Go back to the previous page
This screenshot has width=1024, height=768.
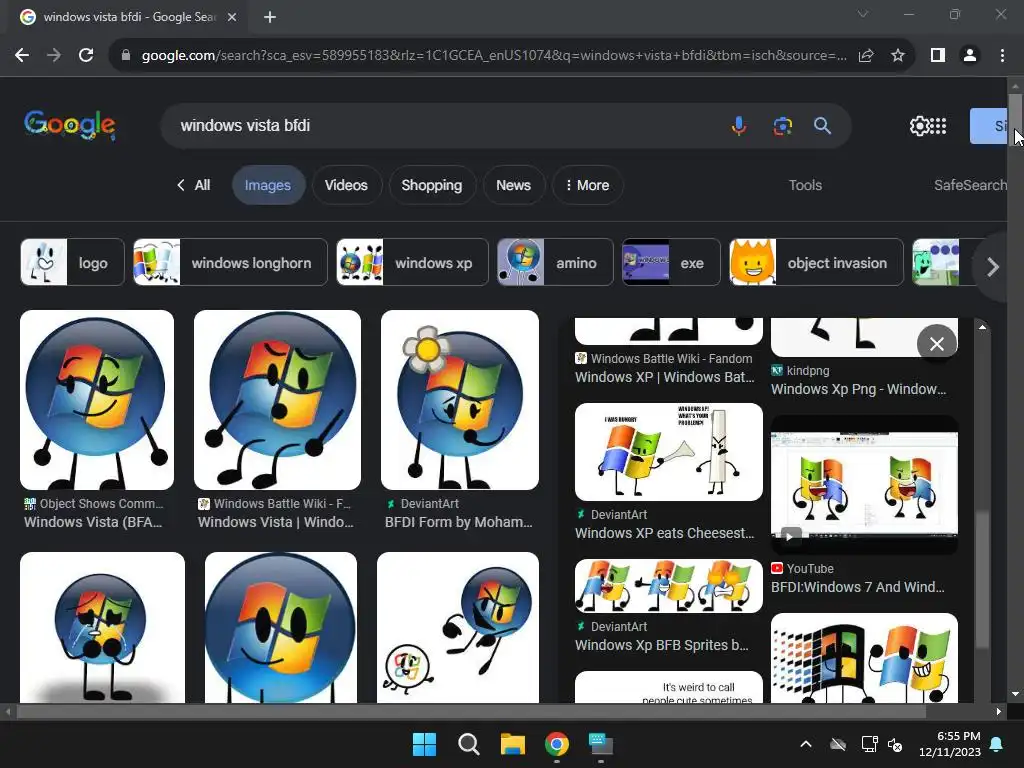point(22,56)
